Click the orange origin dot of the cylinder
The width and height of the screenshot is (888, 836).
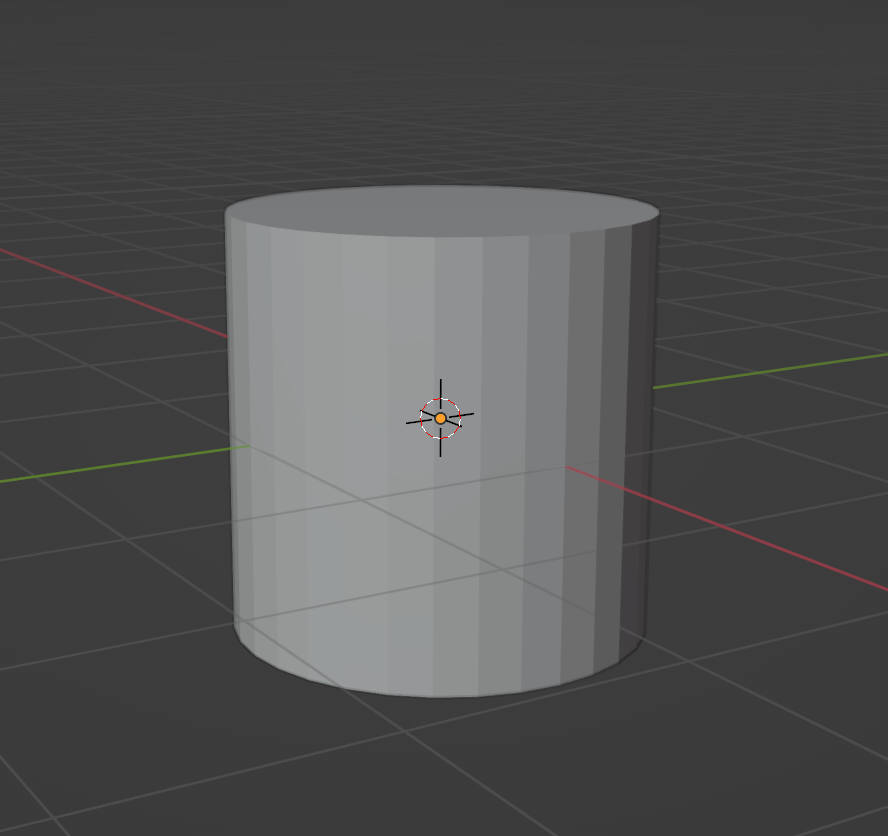click(x=441, y=419)
